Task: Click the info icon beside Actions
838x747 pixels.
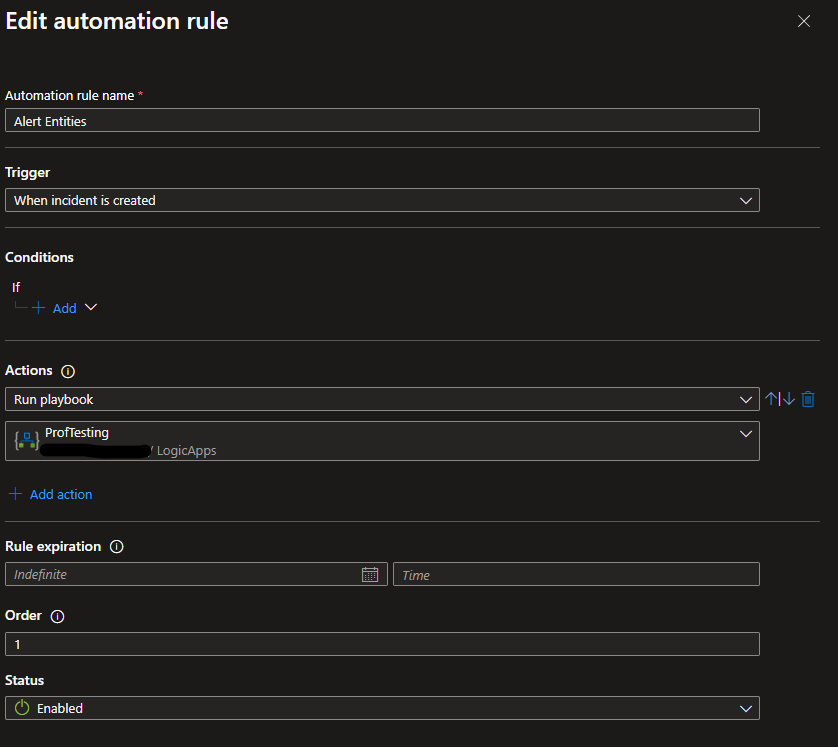Action: tap(68, 371)
